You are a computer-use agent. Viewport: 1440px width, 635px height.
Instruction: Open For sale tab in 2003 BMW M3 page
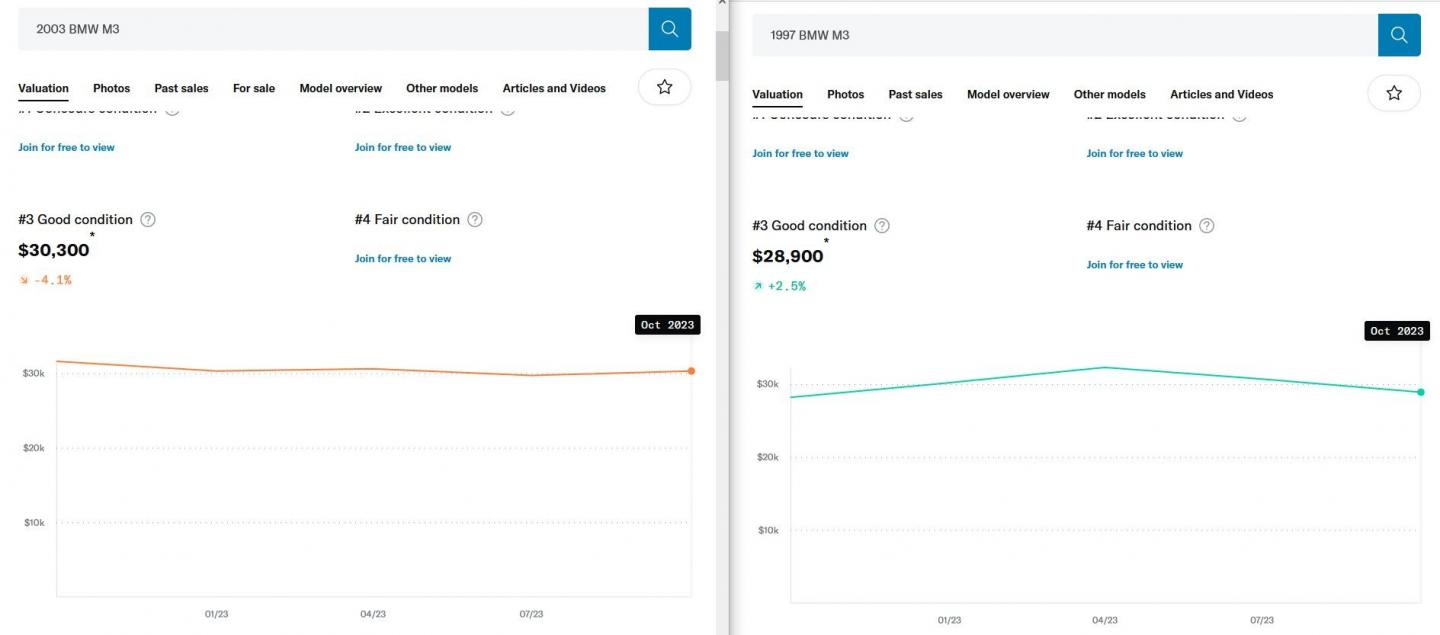254,88
